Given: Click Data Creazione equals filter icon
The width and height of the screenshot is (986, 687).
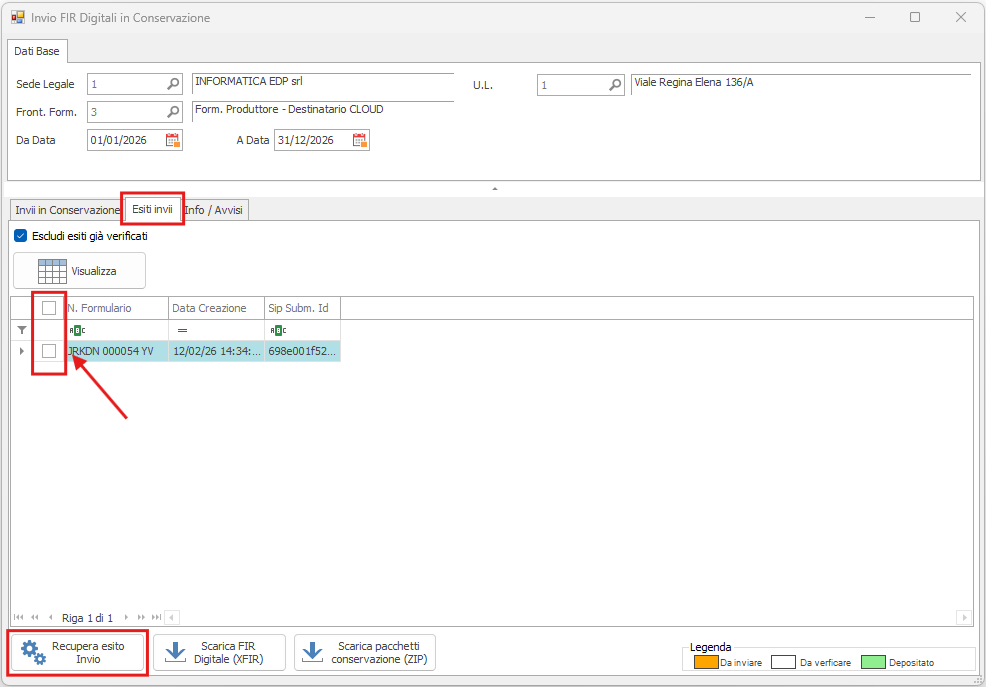Looking at the screenshot, I should [182, 330].
